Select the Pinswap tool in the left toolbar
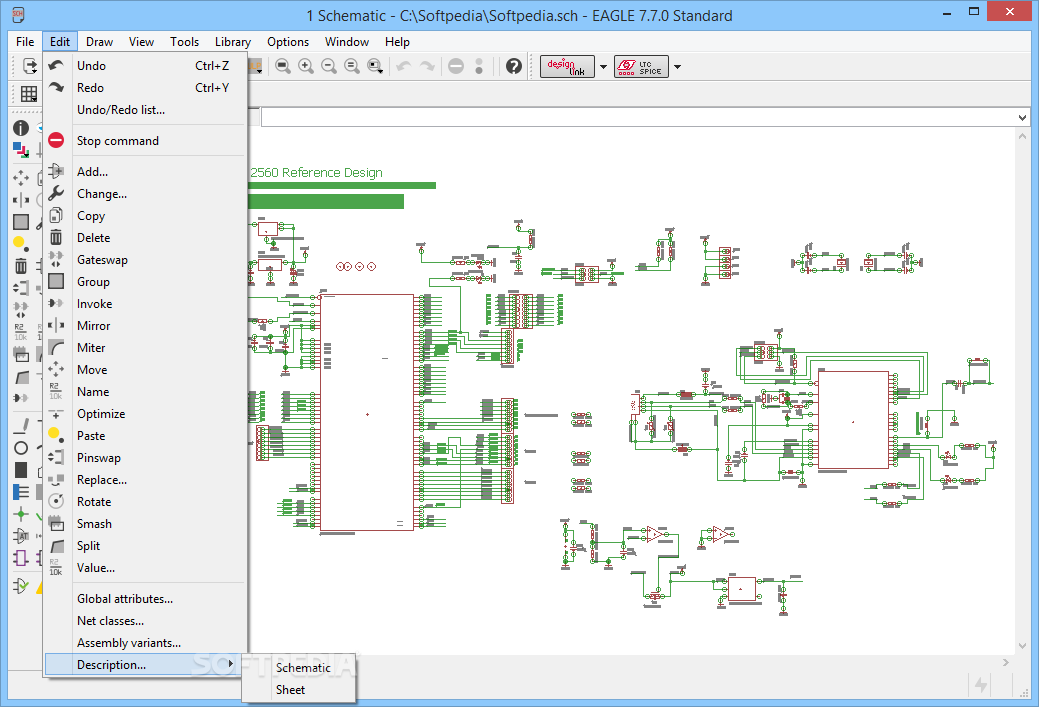 (21, 288)
